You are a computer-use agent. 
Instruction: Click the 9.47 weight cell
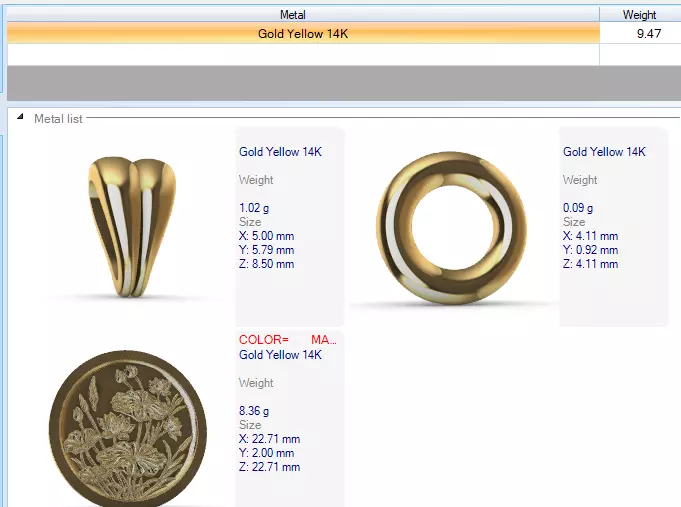click(x=640, y=33)
